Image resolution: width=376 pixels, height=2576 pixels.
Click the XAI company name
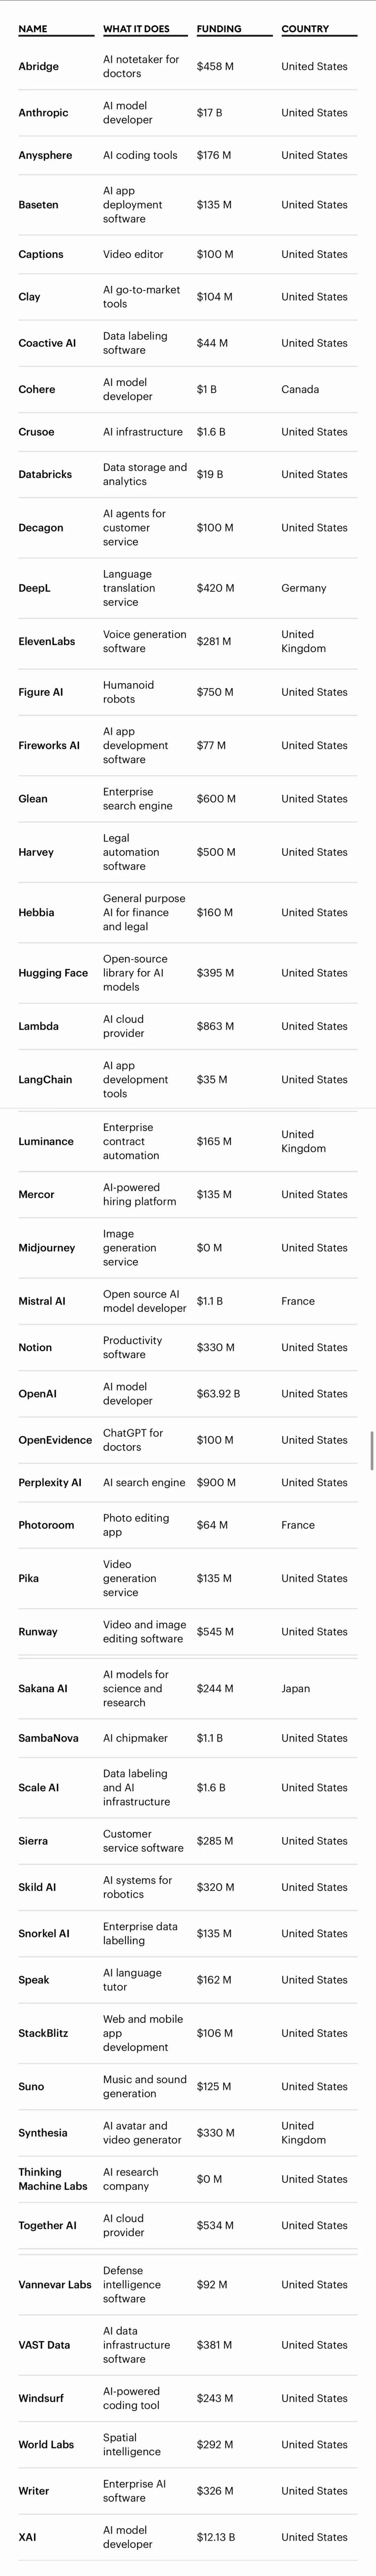click(x=27, y=2537)
